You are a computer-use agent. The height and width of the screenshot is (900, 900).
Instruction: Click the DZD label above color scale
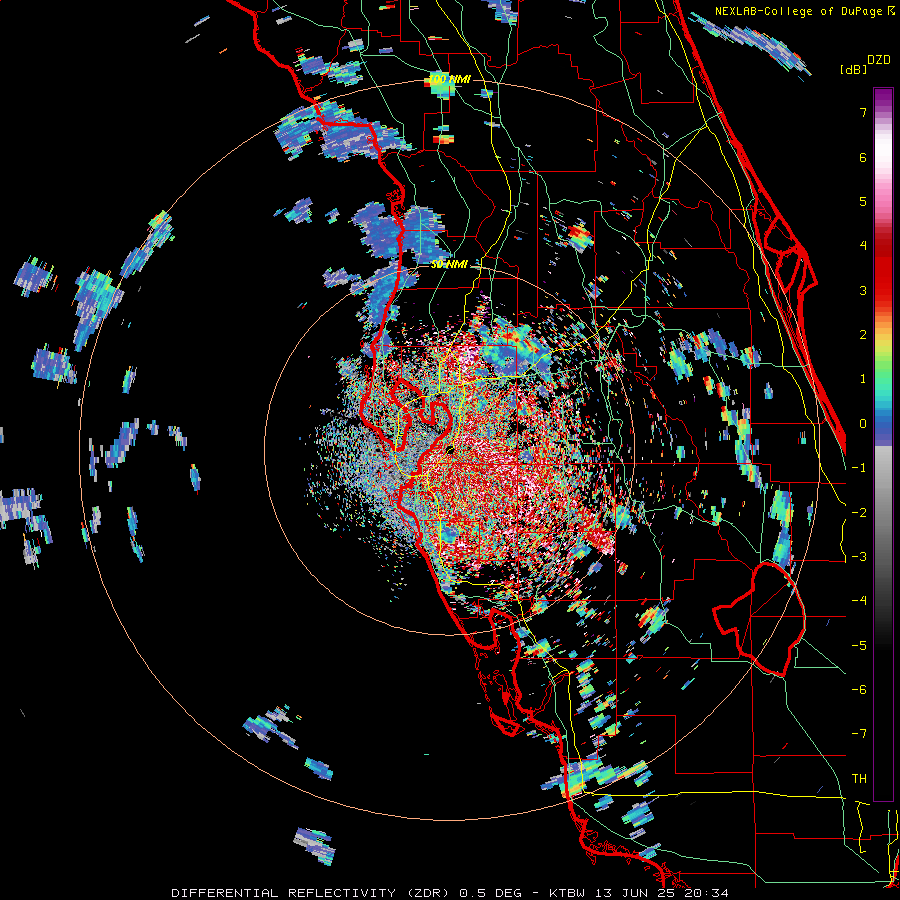point(879,60)
